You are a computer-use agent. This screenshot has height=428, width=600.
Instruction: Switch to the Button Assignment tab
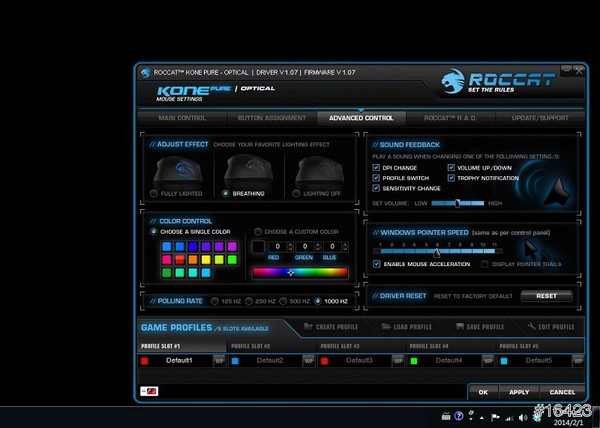tap(265, 118)
